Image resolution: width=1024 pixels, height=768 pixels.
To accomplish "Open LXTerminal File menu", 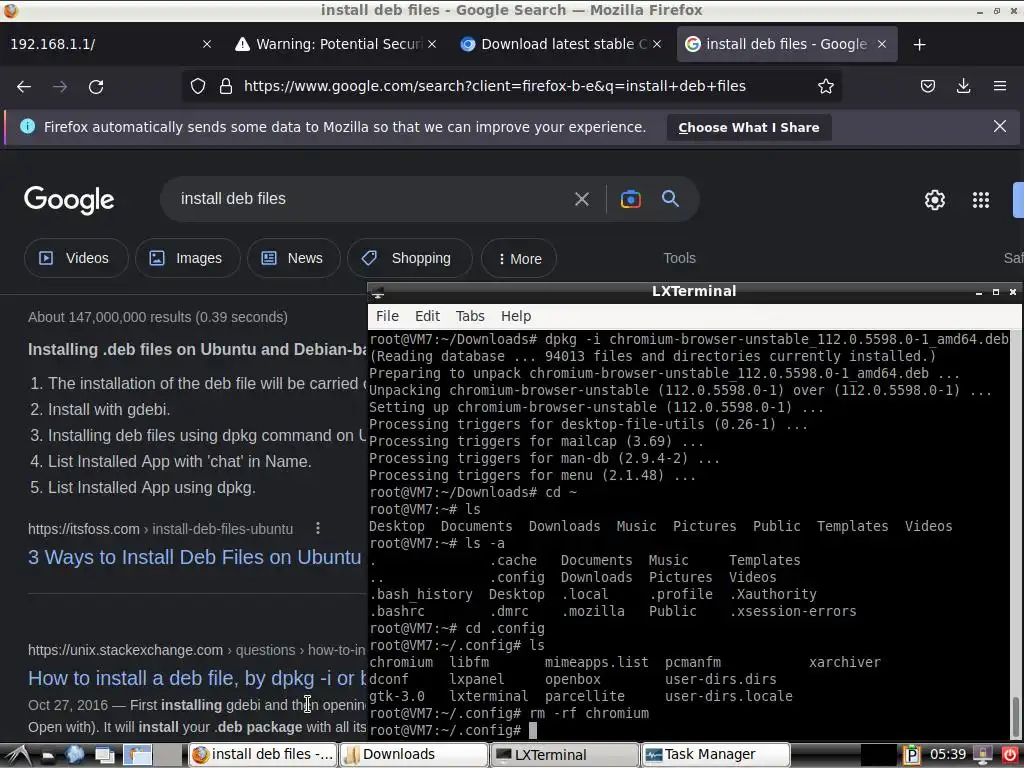I will (x=387, y=316).
